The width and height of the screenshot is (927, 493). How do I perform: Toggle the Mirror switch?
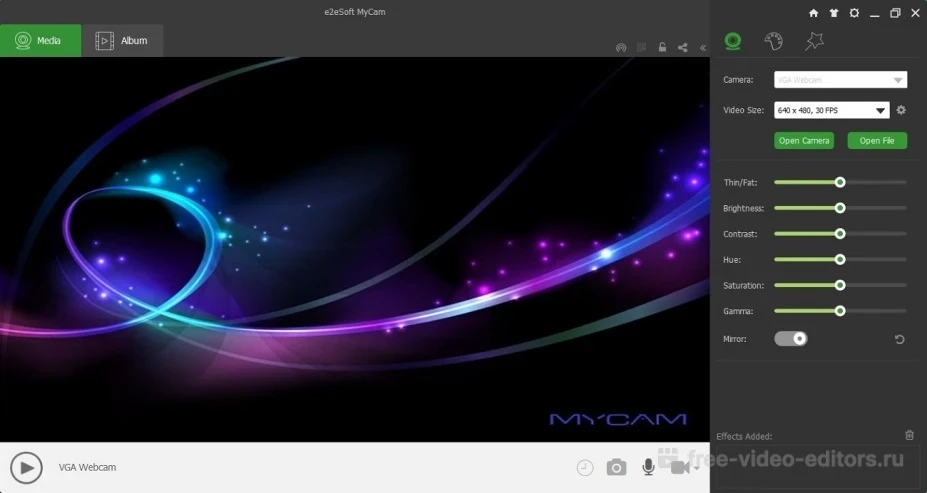click(790, 339)
